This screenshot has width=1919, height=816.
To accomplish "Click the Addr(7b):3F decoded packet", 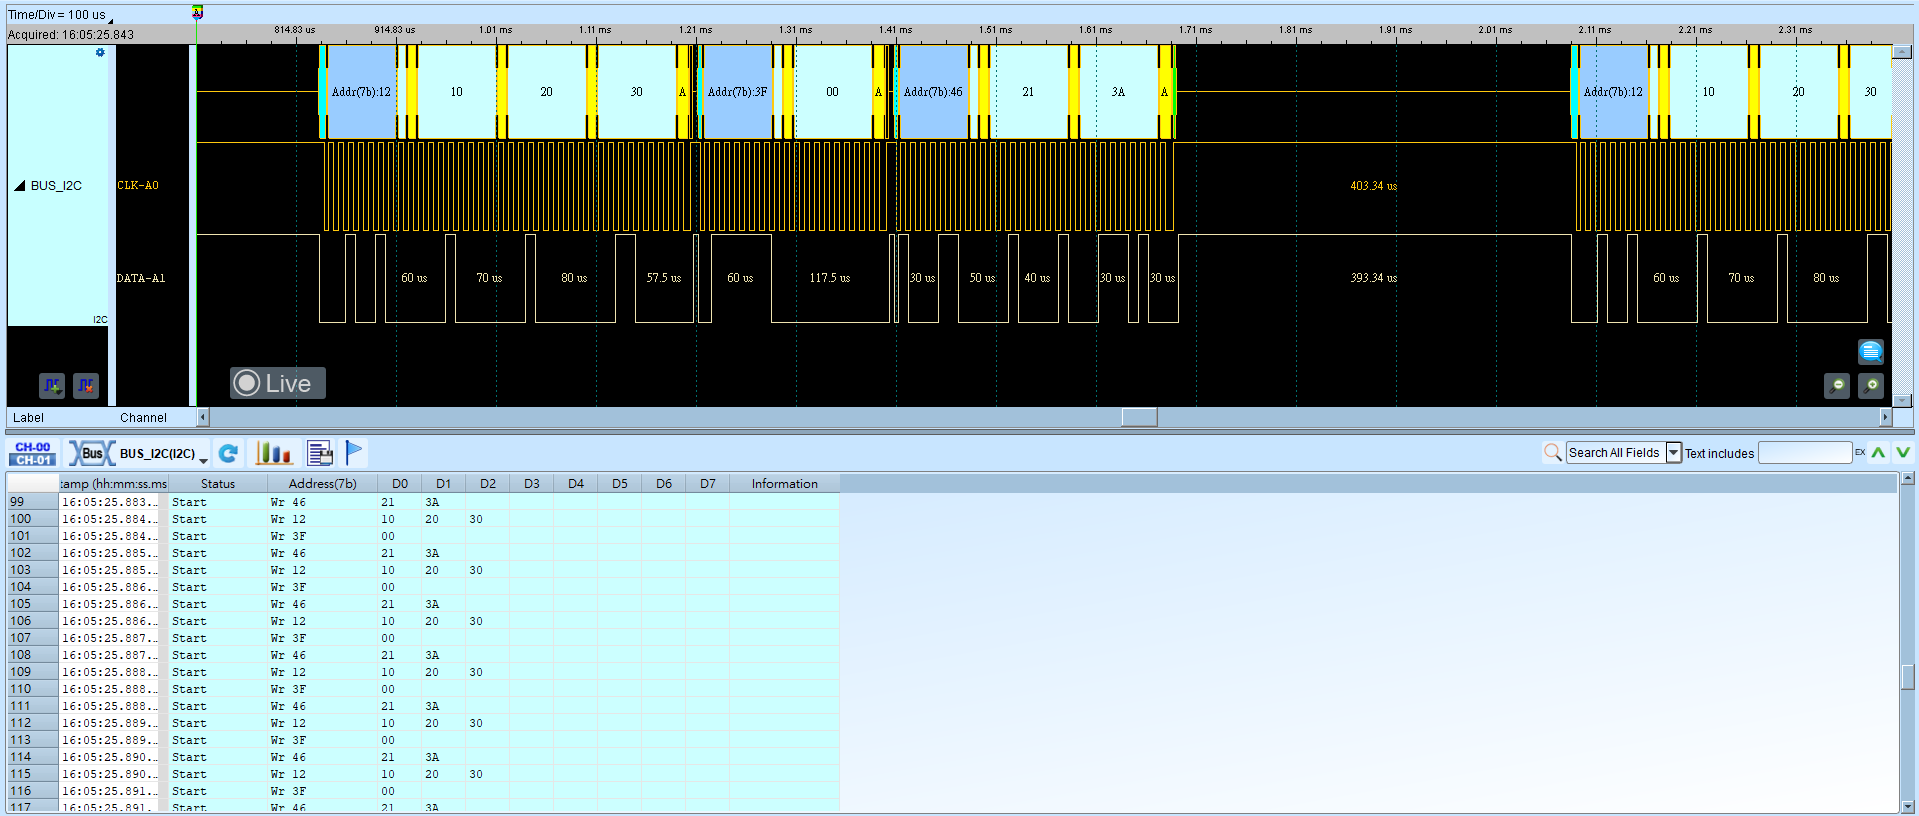I will pyautogui.click(x=737, y=92).
